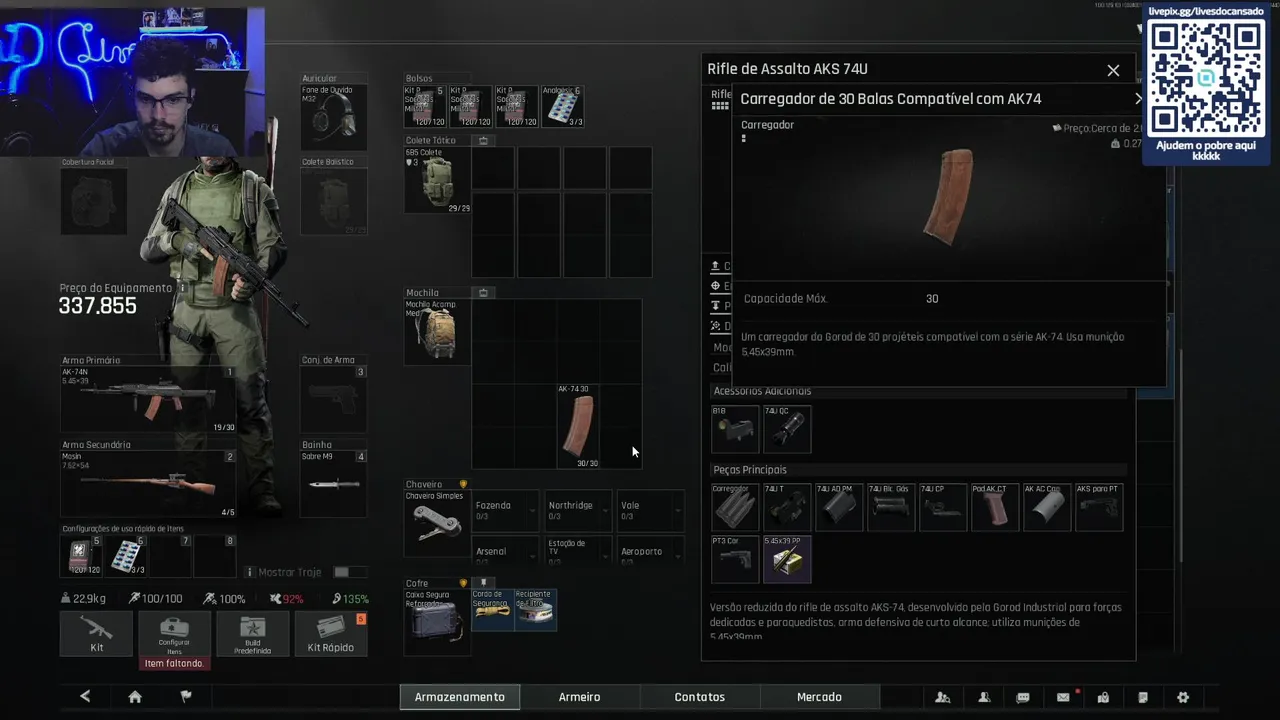The width and height of the screenshot is (1280, 720).
Task: Click the Build Predefinida button
Action: click(x=252, y=633)
